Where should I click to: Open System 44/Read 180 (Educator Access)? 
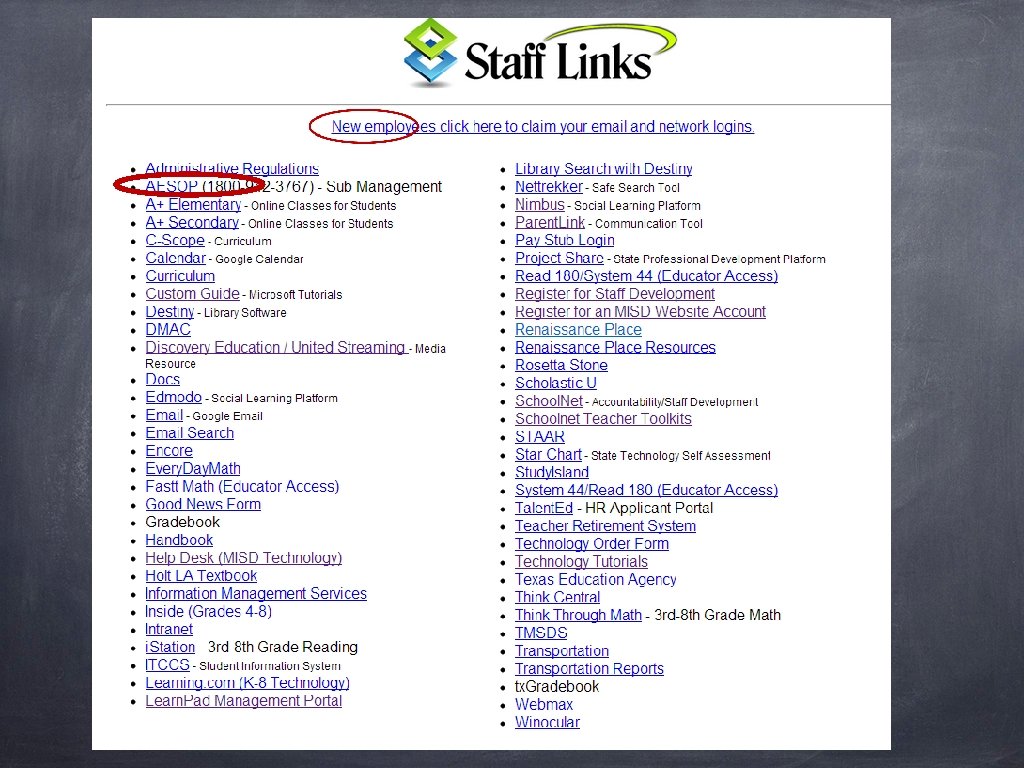646,490
